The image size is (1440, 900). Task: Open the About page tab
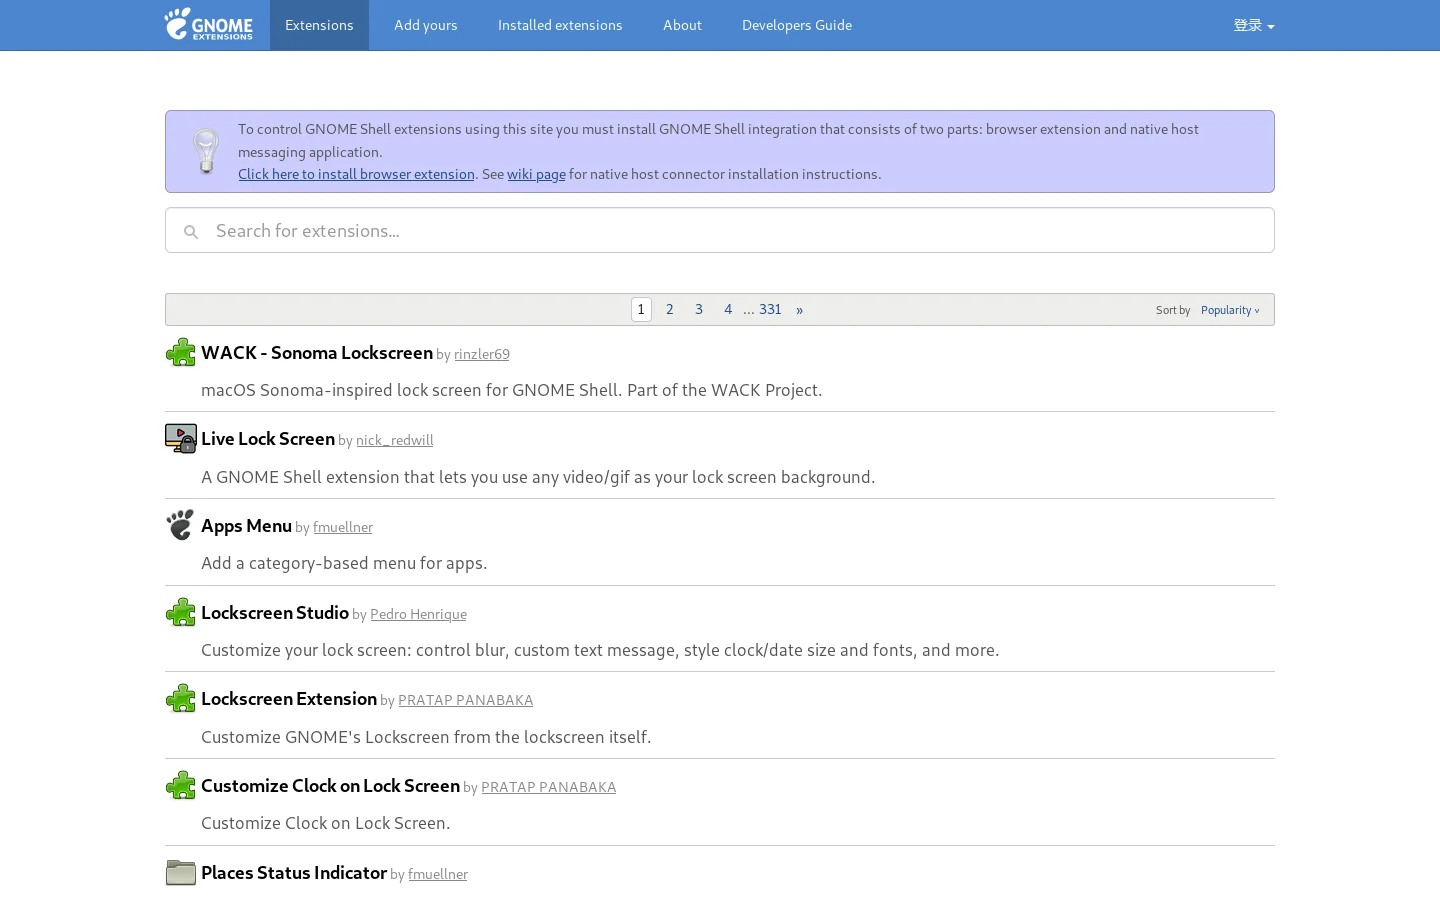click(x=682, y=25)
